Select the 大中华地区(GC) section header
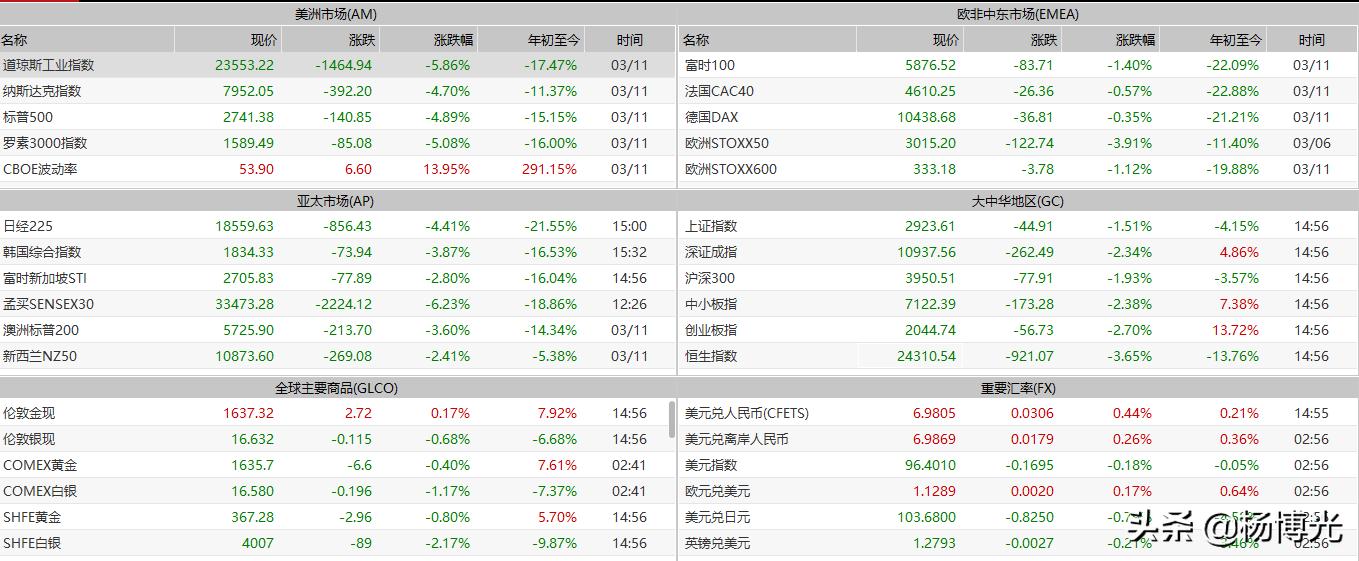 pos(1017,201)
